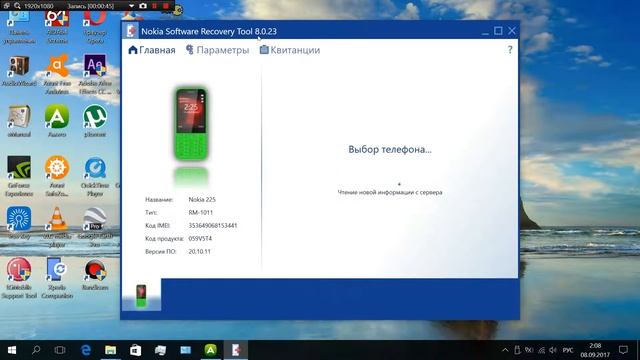Open the Opera browser desktop shortcut
Viewport: 640px width, 360px height.
click(x=95, y=28)
